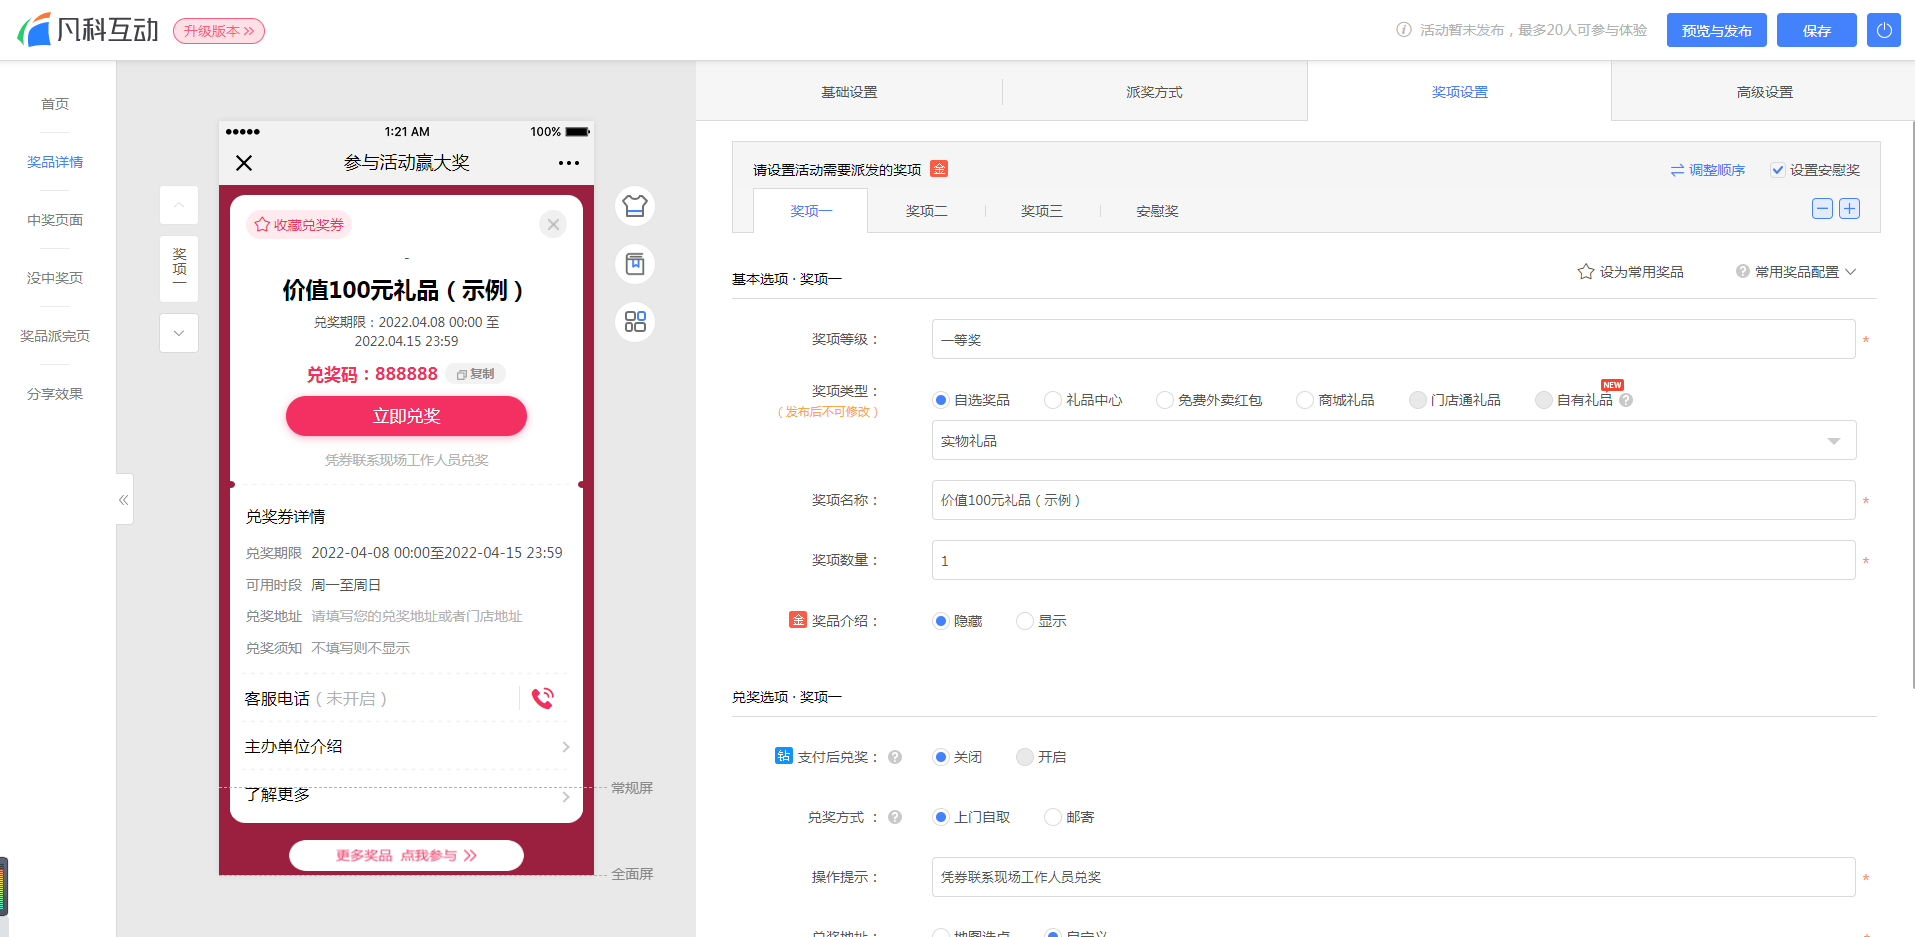This screenshot has width=1915, height=937.
Task: Open the 实物礼品 dropdown
Action: coord(1394,440)
